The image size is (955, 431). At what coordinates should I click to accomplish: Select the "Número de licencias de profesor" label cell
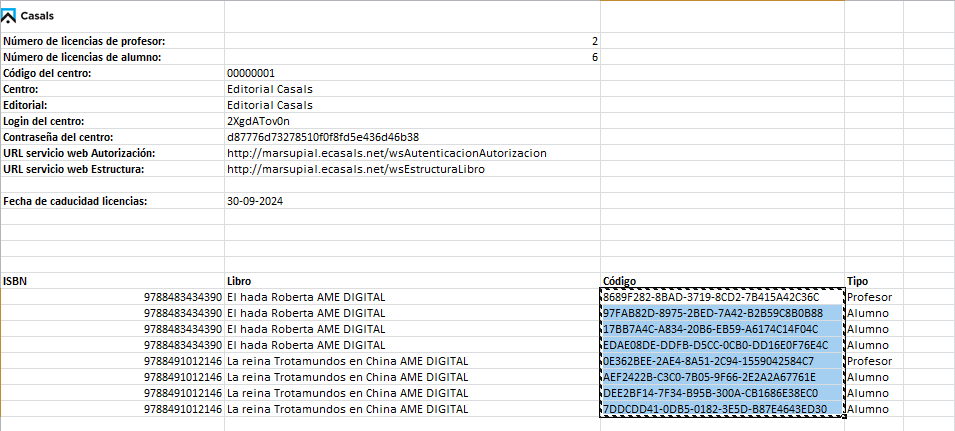tap(84, 41)
